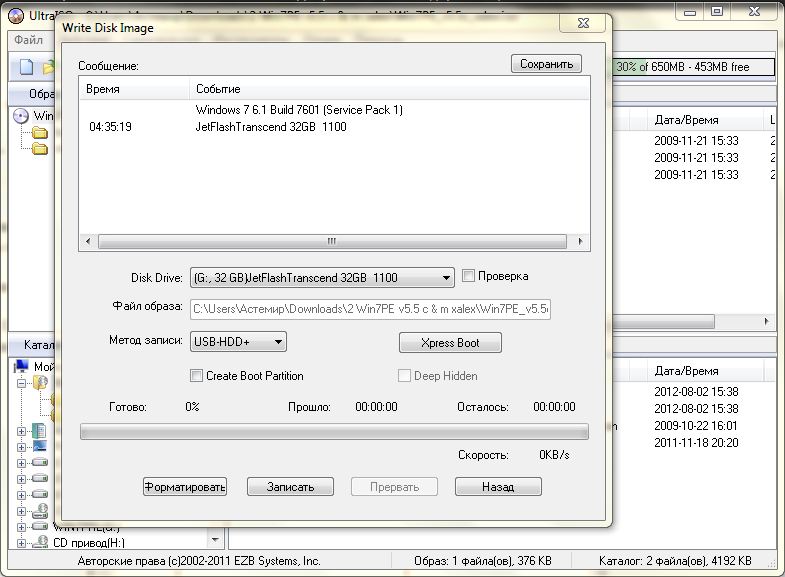
Task: Click the Прошло 00:00:00 value
Action: tap(376, 407)
